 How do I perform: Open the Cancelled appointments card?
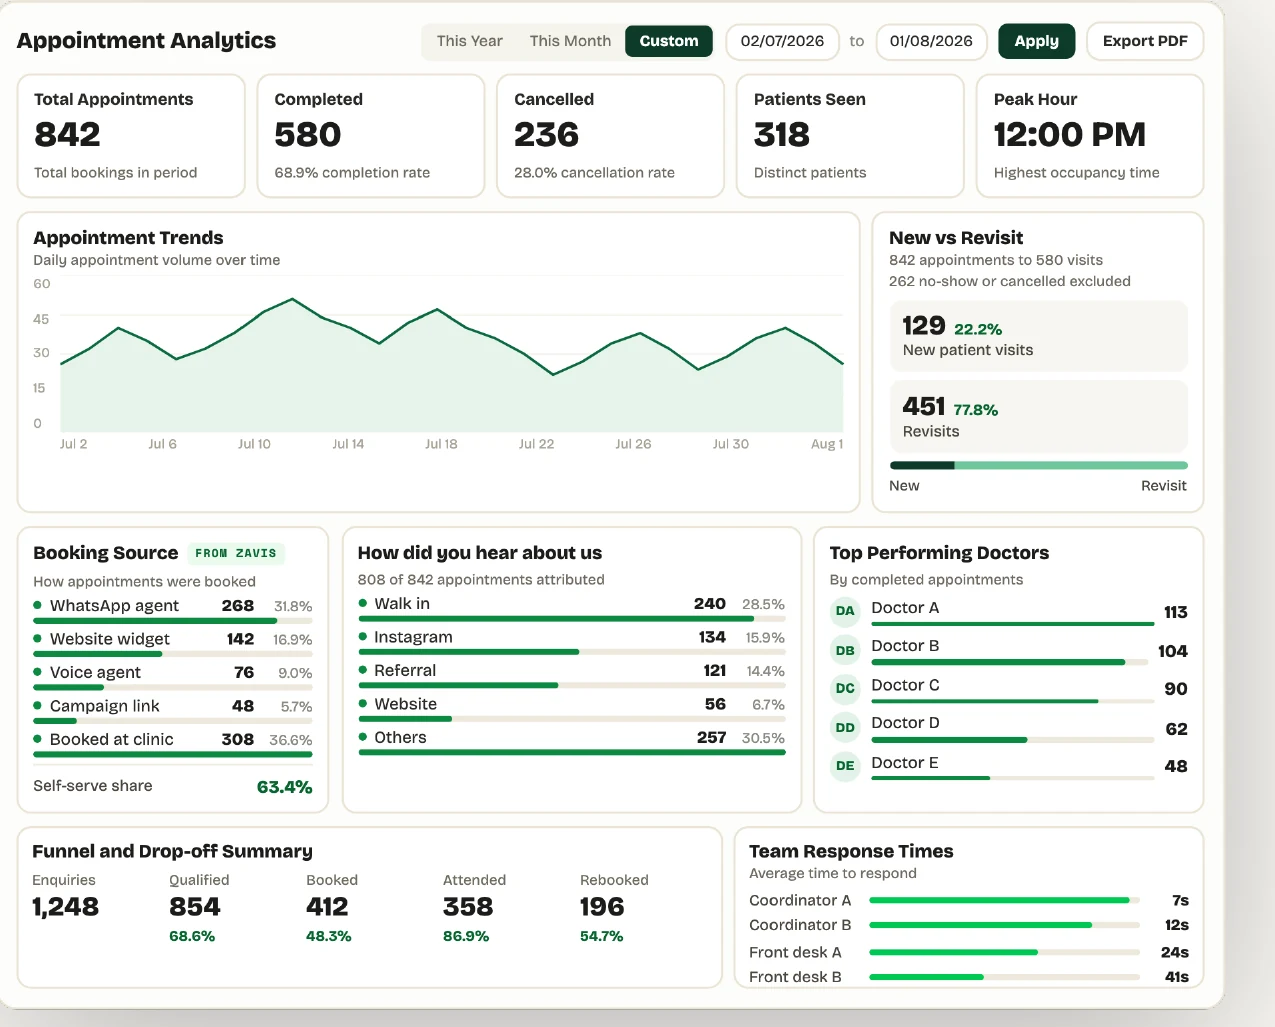[610, 136]
